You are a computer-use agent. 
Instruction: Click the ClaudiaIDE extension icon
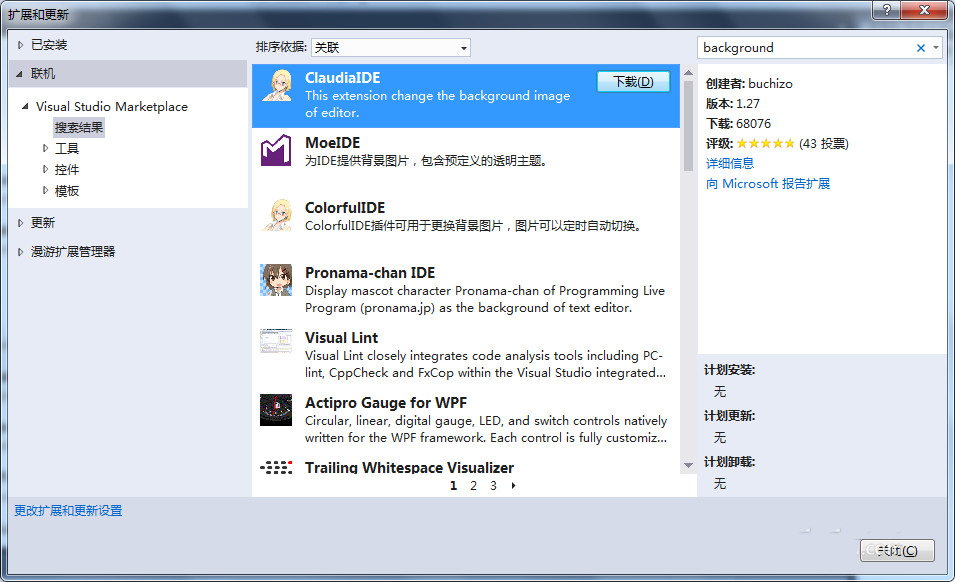coord(277,85)
